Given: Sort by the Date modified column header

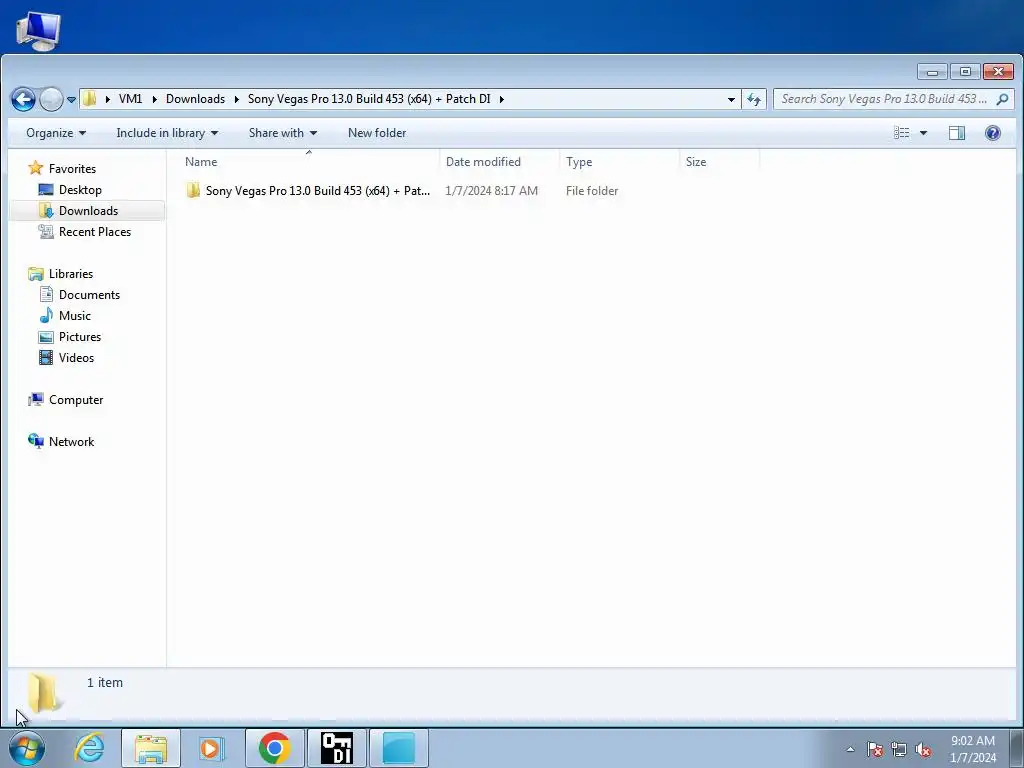Looking at the screenshot, I should pos(499,161).
